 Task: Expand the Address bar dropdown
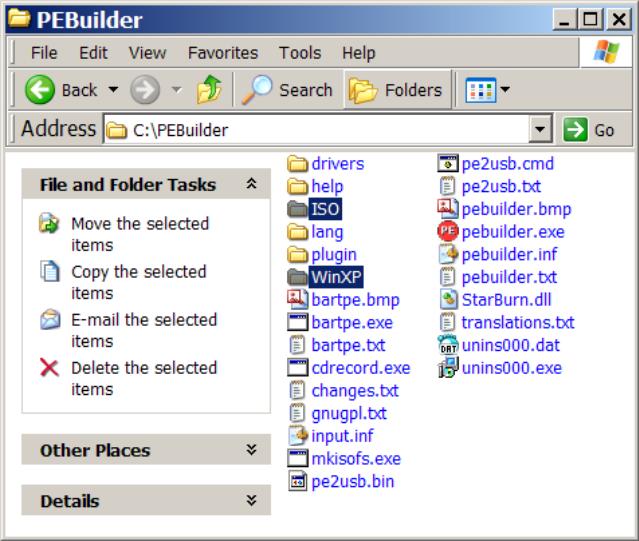pos(540,130)
